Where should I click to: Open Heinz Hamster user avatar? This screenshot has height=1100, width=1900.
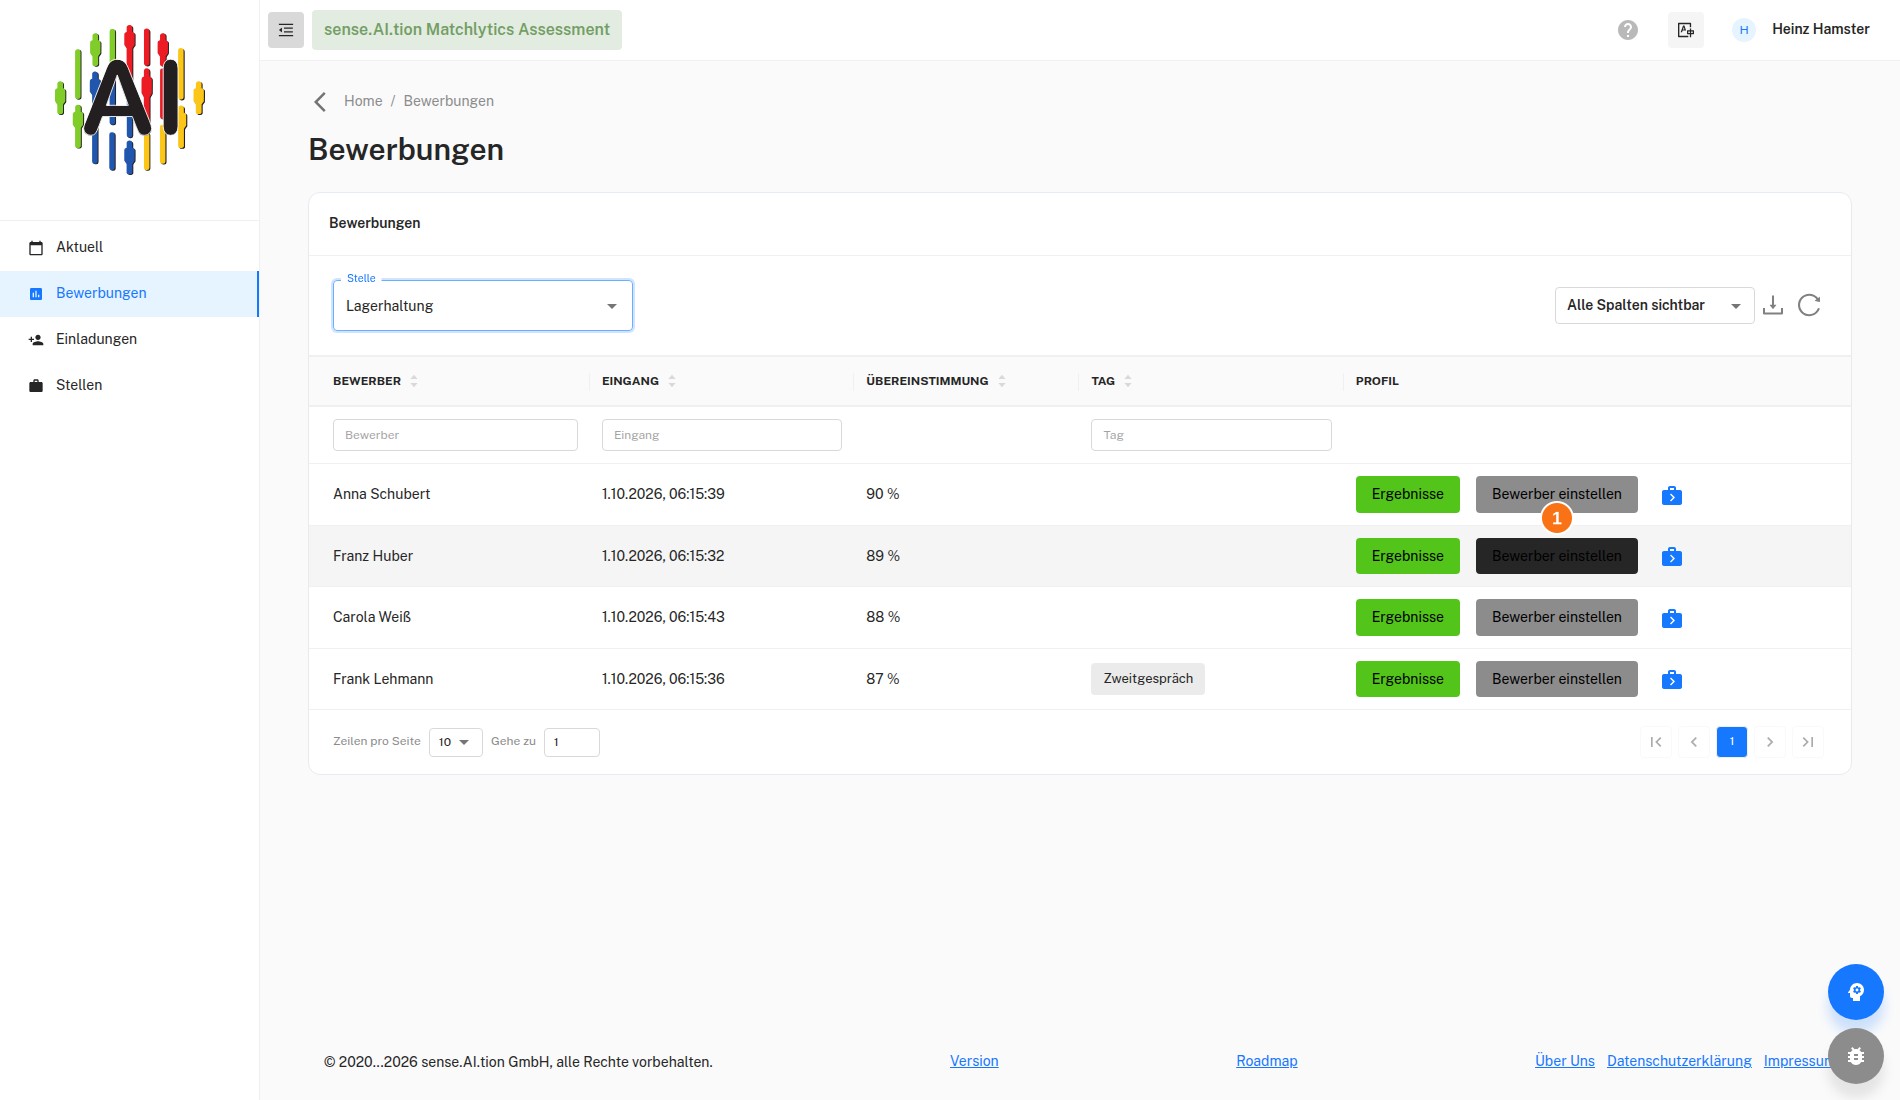(x=1744, y=30)
